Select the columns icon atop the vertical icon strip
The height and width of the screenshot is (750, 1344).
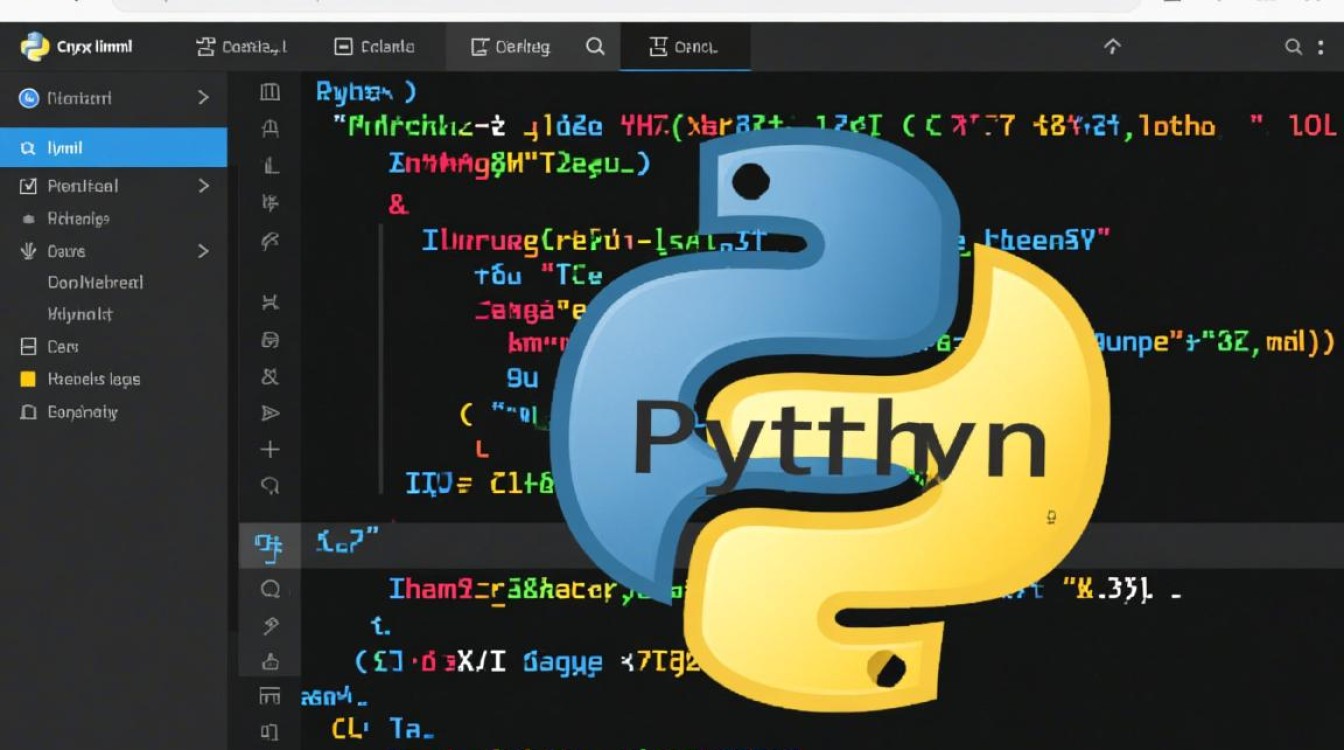(269, 92)
